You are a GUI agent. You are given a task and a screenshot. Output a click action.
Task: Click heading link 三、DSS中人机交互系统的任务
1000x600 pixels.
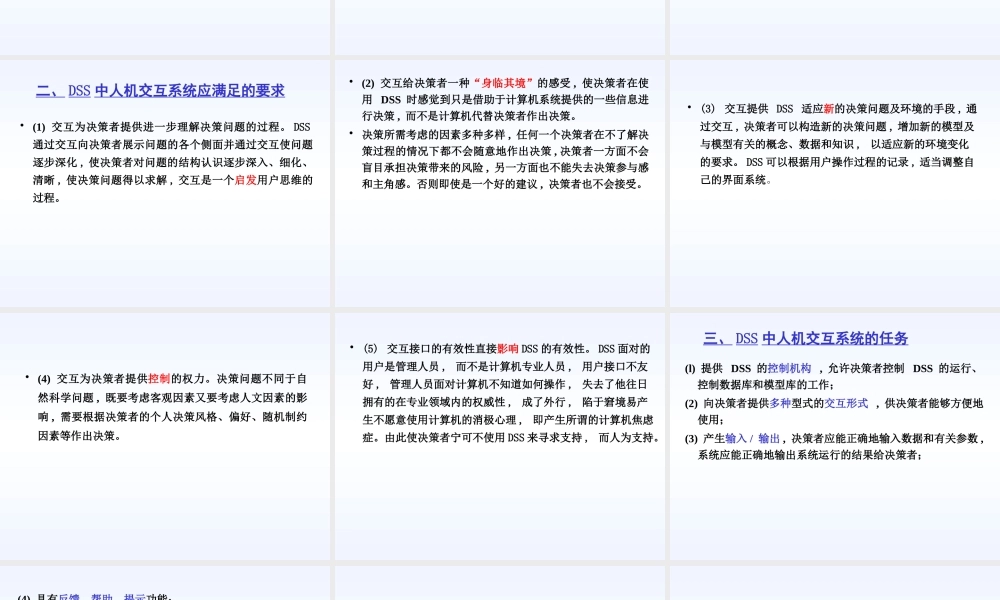(805, 339)
